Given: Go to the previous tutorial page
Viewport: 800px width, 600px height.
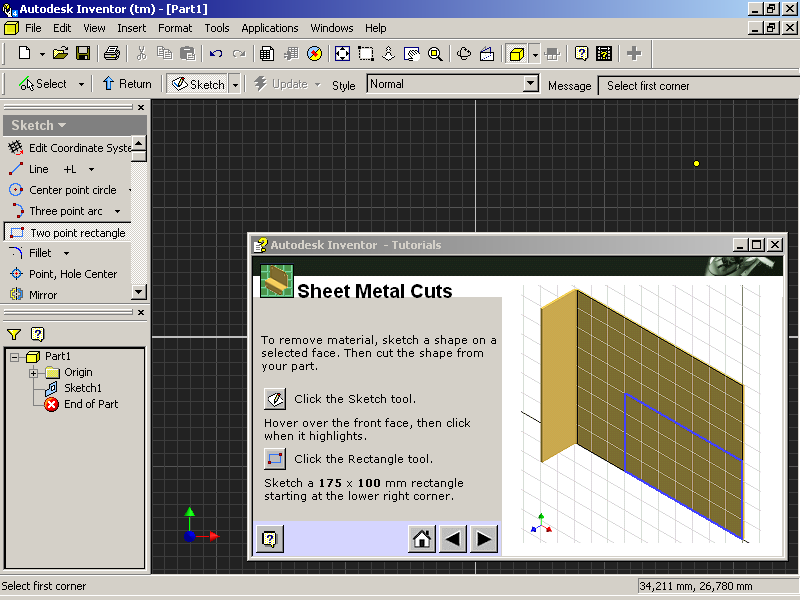Looking at the screenshot, I should tap(453, 539).
